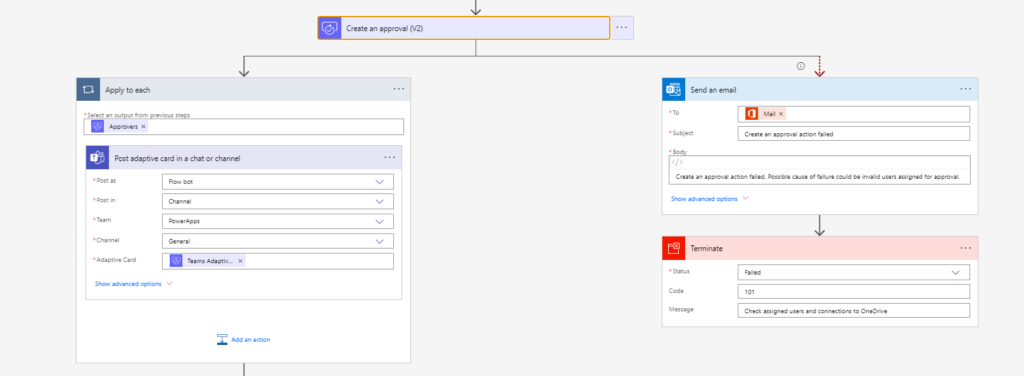The width and height of the screenshot is (1024, 376).
Task: Click the Subject input field
Action: tap(854, 134)
